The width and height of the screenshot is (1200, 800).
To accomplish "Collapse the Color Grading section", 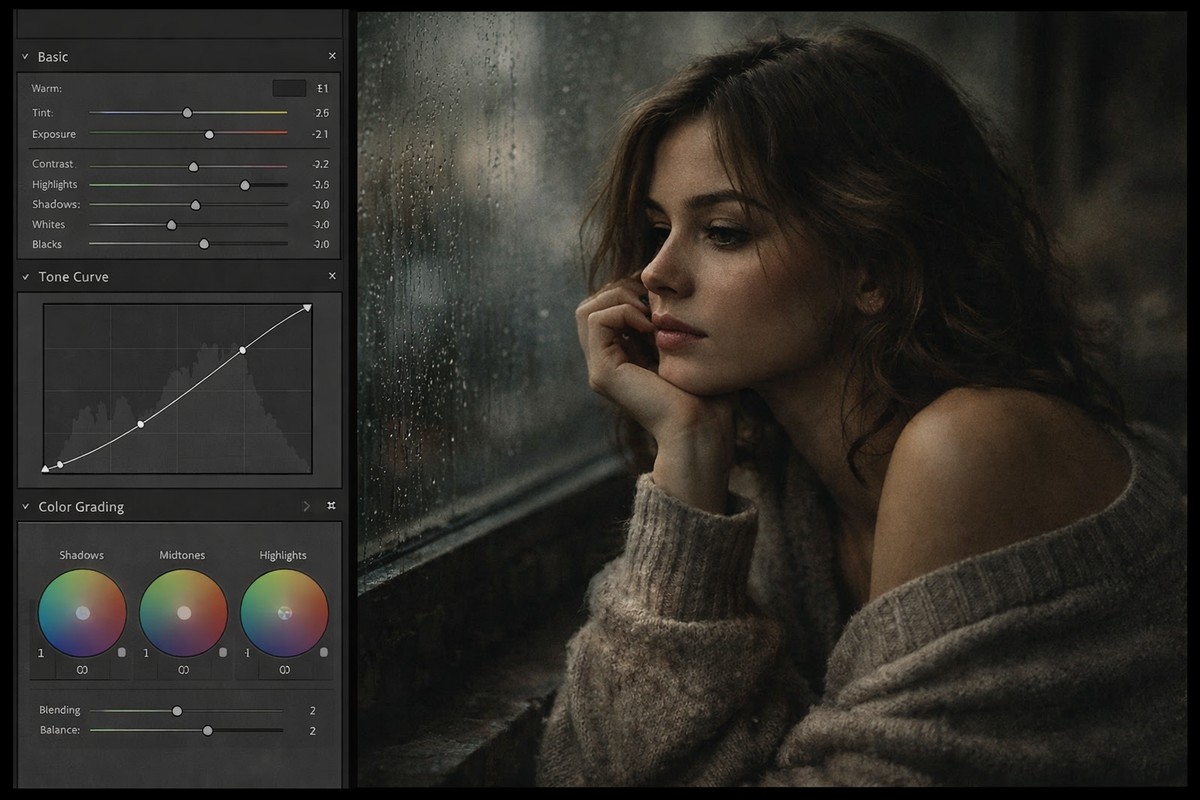I will click(25, 507).
